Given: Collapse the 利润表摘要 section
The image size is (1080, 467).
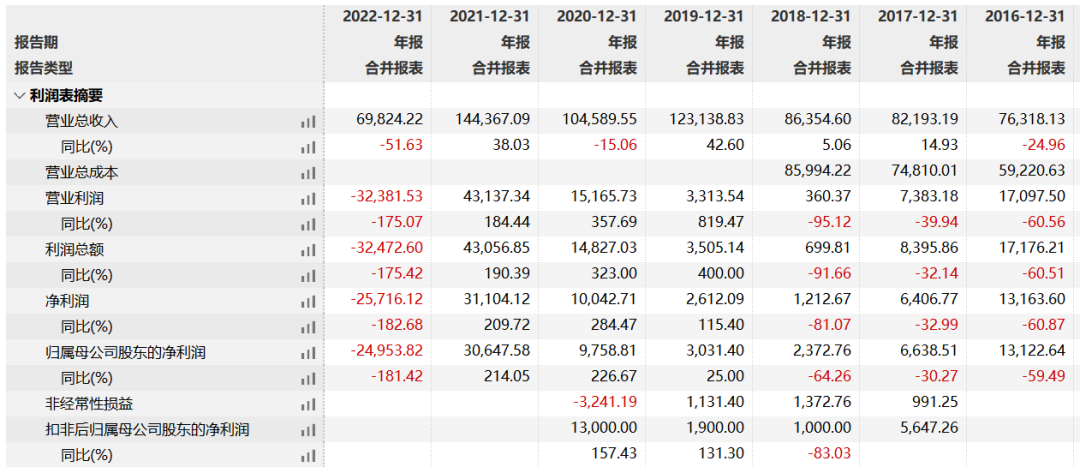Looking at the screenshot, I should (x=20, y=95).
